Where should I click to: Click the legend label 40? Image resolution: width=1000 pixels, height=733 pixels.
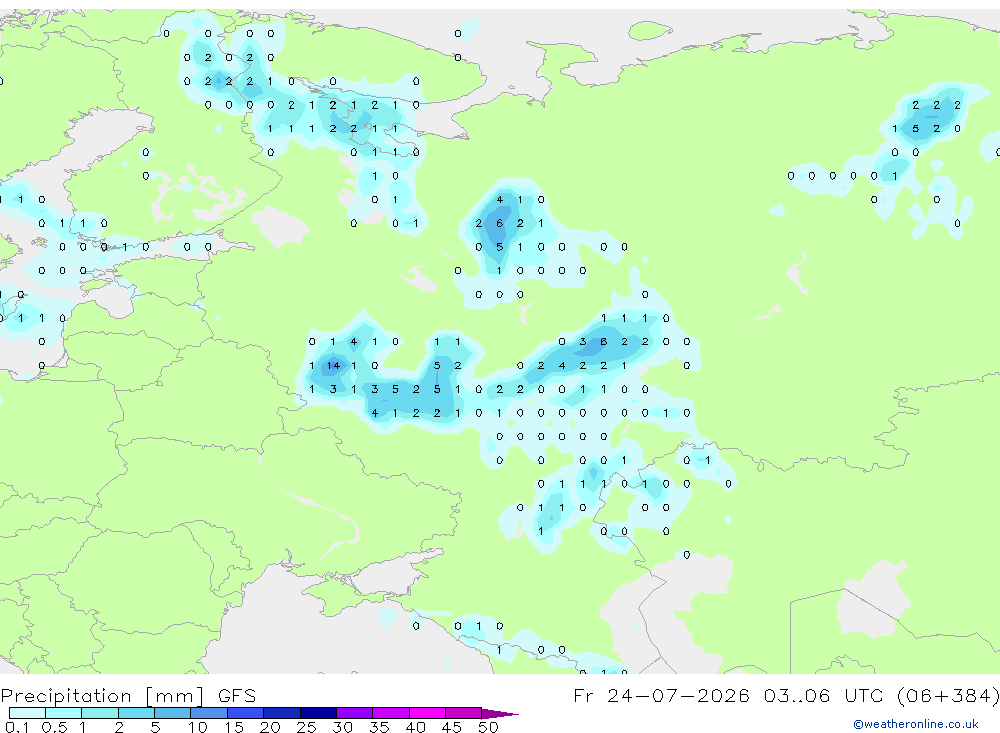tap(415, 727)
